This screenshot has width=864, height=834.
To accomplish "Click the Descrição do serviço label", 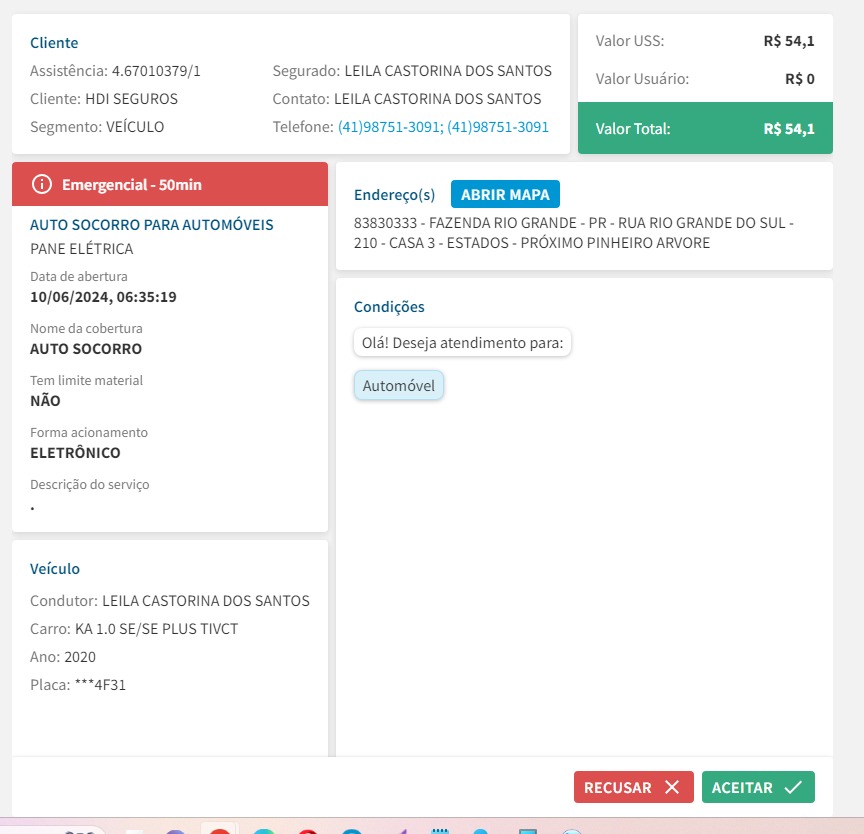I will point(90,485).
